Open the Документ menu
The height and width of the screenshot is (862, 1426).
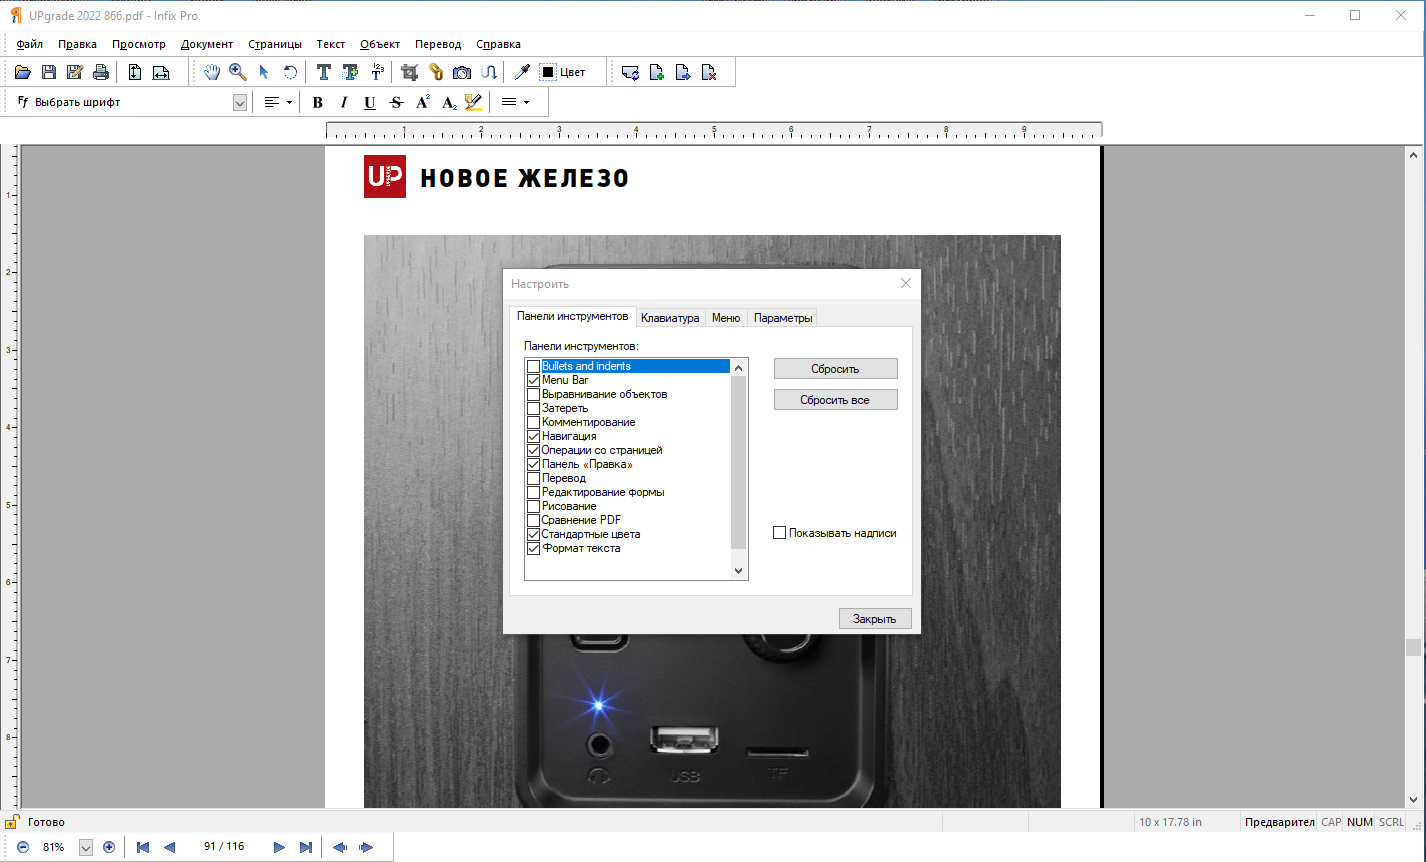(206, 44)
